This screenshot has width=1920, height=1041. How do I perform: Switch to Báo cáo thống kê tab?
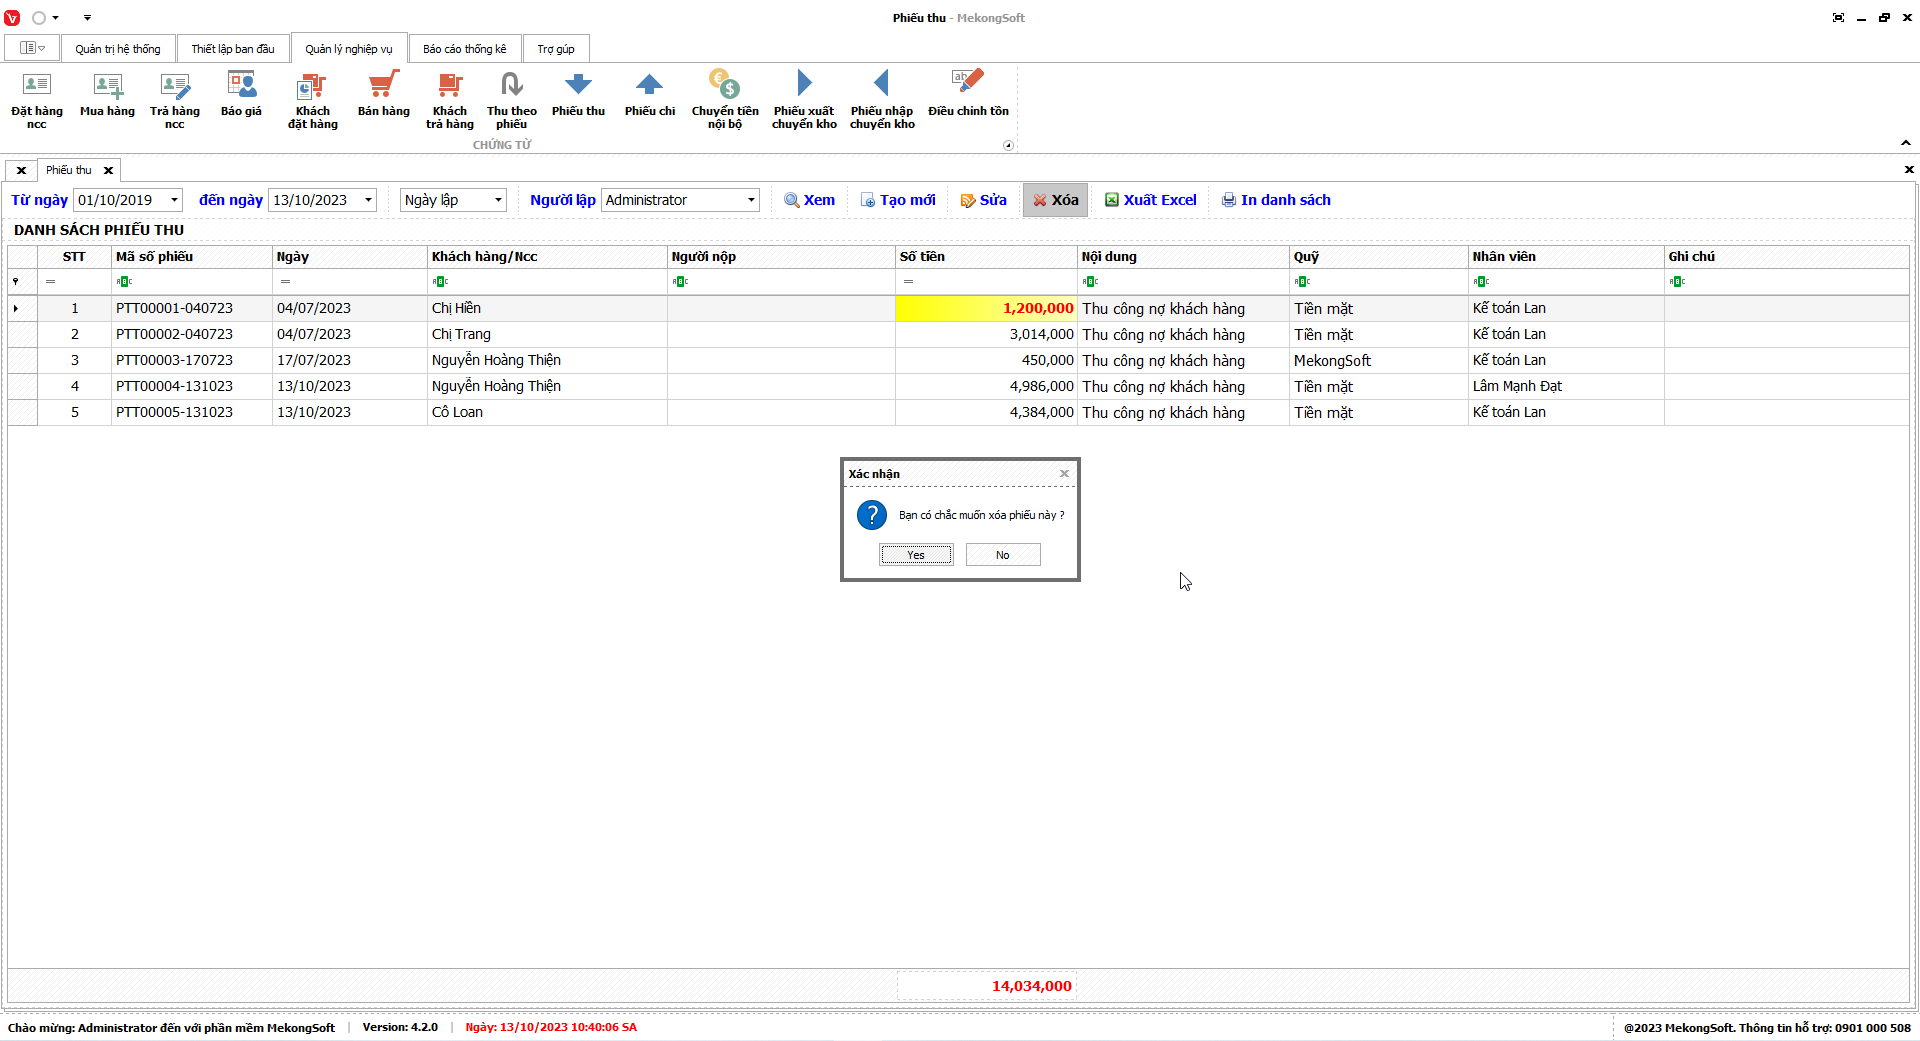465,49
